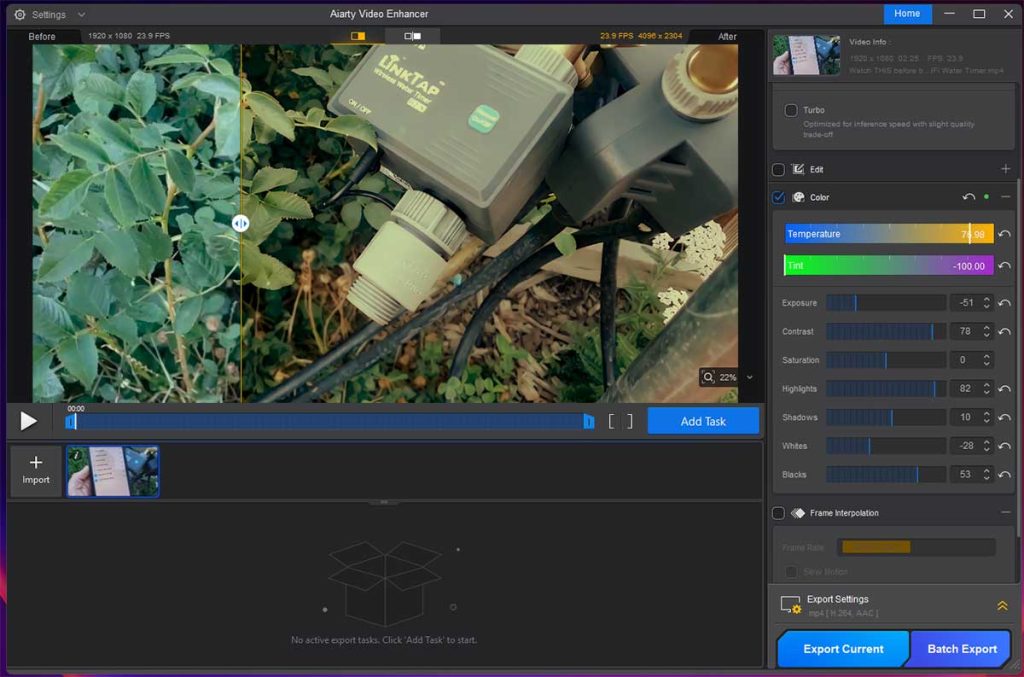
Task: Open the Export Settings monitor icon
Action: [791, 605]
